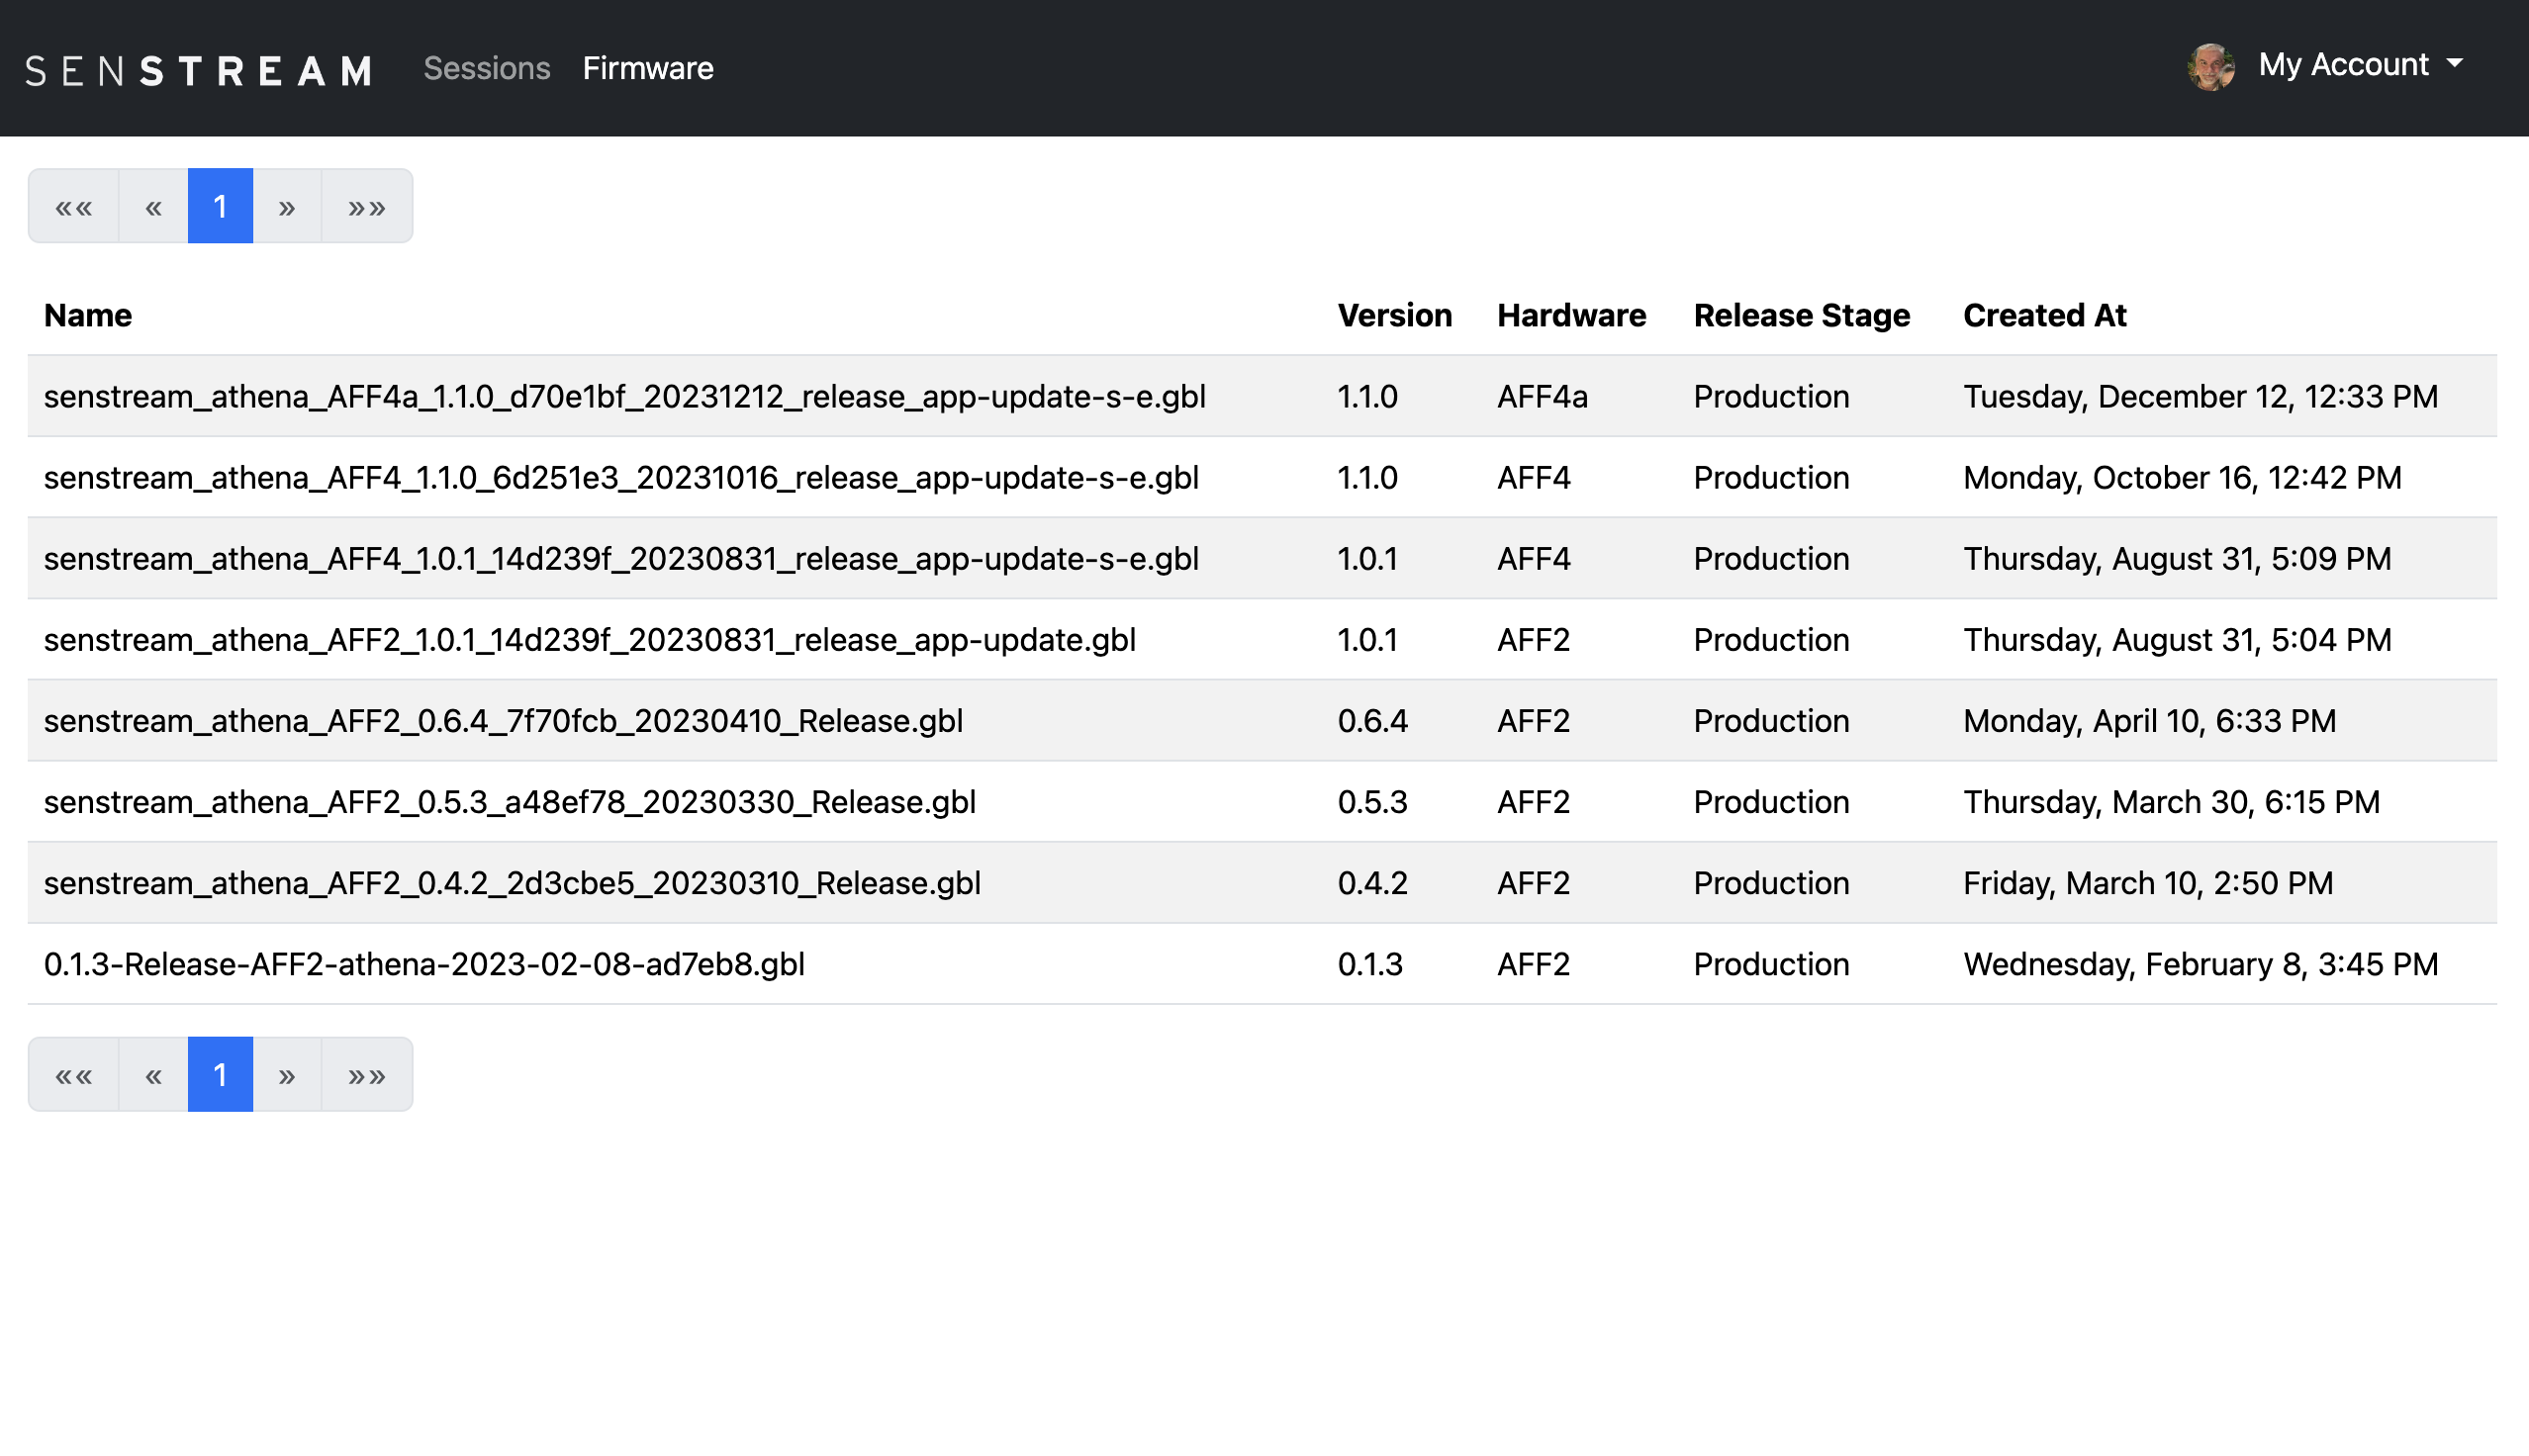2529x1456 pixels.
Task: Click the AFF4a 1.1.0 firmware file name
Action: tap(624, 397)
